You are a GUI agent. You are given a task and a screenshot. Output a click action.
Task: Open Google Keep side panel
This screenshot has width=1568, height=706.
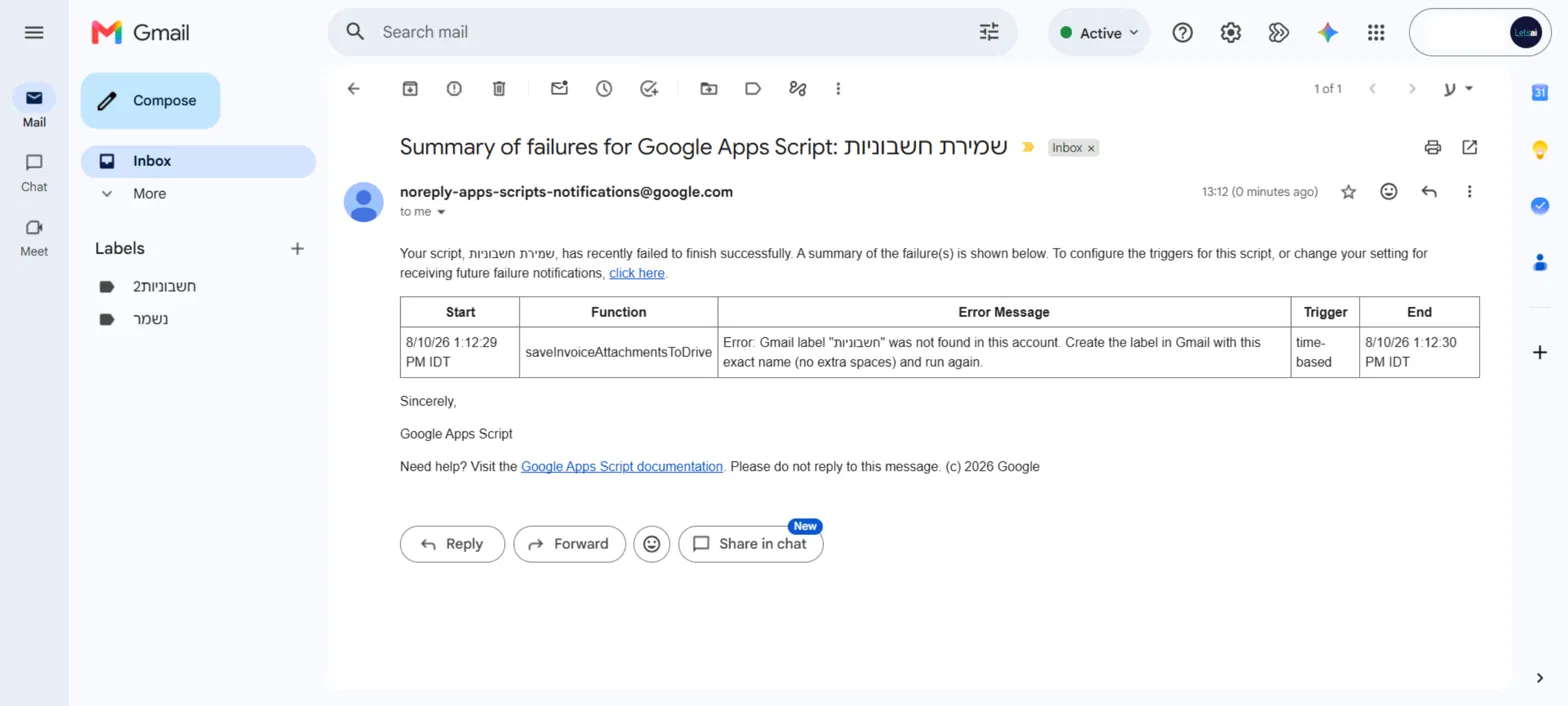click(1540, 149)
